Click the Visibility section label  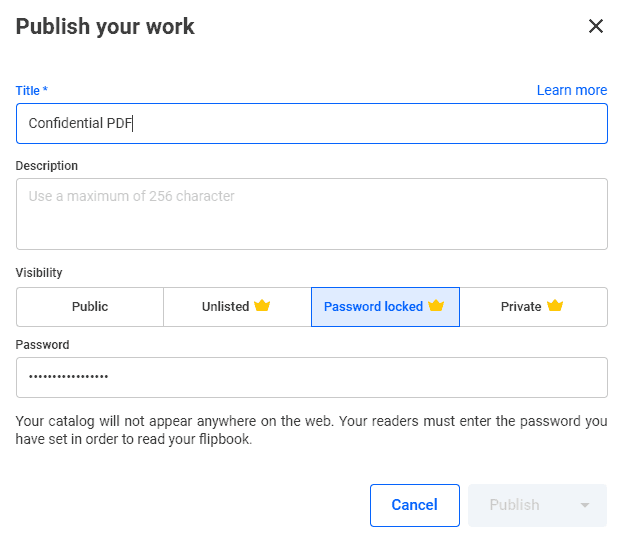tap(39, 273)
